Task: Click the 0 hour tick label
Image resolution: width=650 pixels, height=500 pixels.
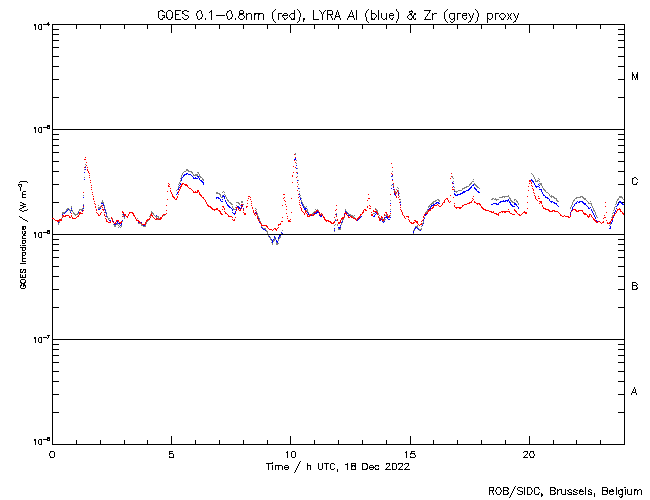Action: [52, 454]
